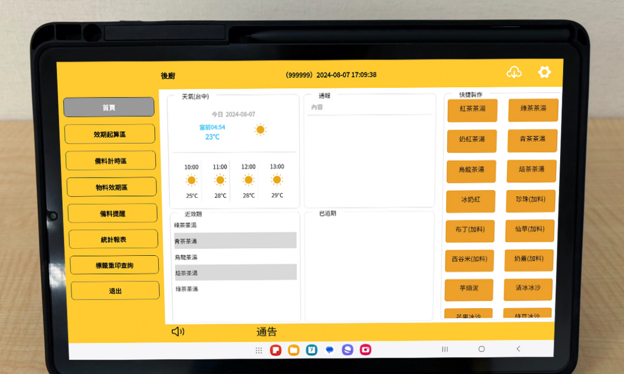The image size is (624, 374).
Task: Tap the 23°C current temperature reading
Action: coord(212,137)
